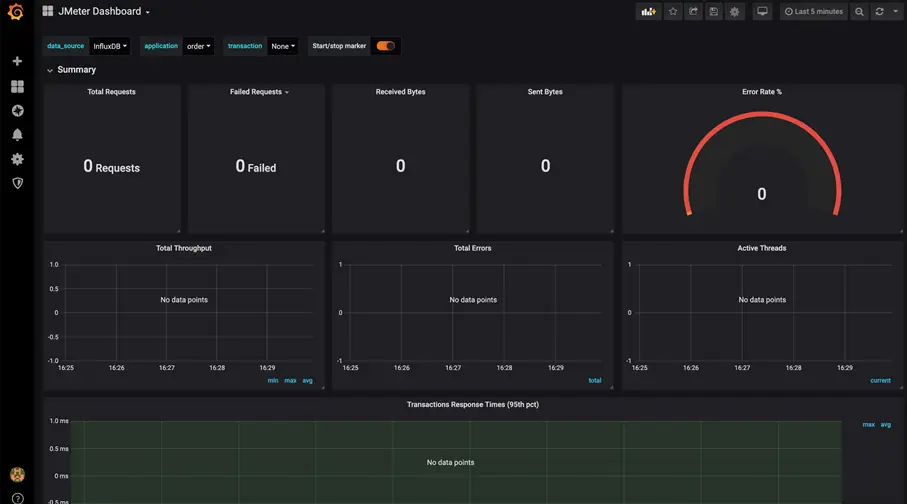This screenshot has height=504, width=907.
Task: Open the transaction None dropdown
Action: click(x=283, y=46)
